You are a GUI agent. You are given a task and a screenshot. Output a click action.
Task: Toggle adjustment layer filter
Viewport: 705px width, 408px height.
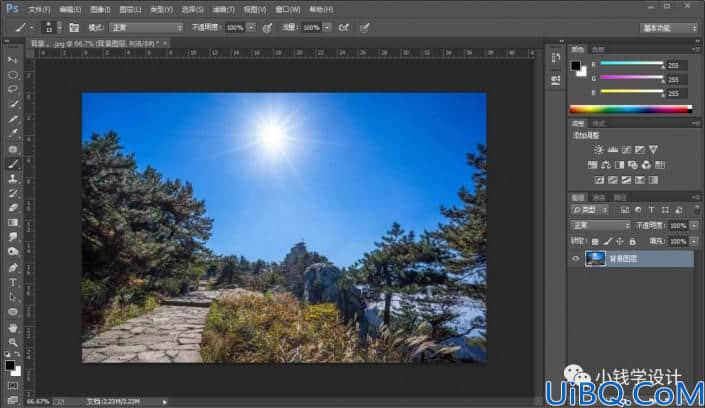point(638,210)
